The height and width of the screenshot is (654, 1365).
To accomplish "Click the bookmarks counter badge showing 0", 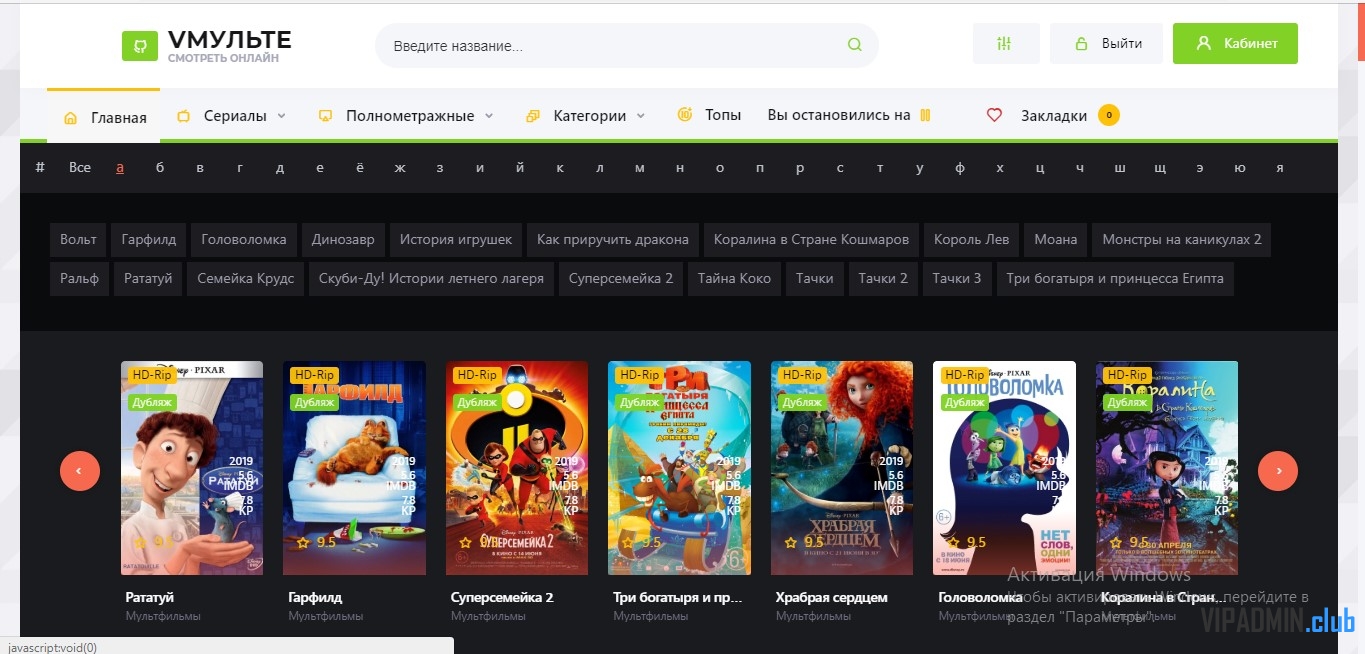I will point(1108,115).
